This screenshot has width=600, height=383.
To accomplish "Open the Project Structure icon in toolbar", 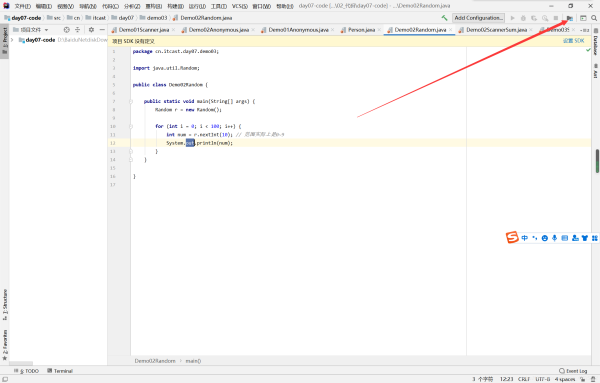I will coord(570,18).
